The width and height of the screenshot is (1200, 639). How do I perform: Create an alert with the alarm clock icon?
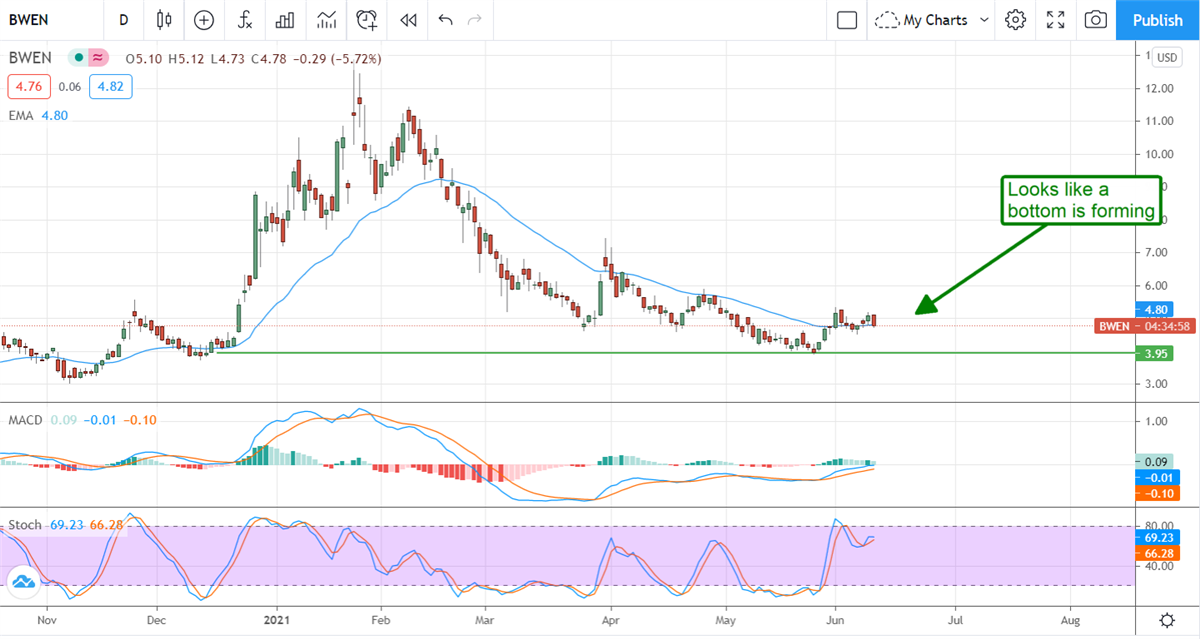pos(367,20)
